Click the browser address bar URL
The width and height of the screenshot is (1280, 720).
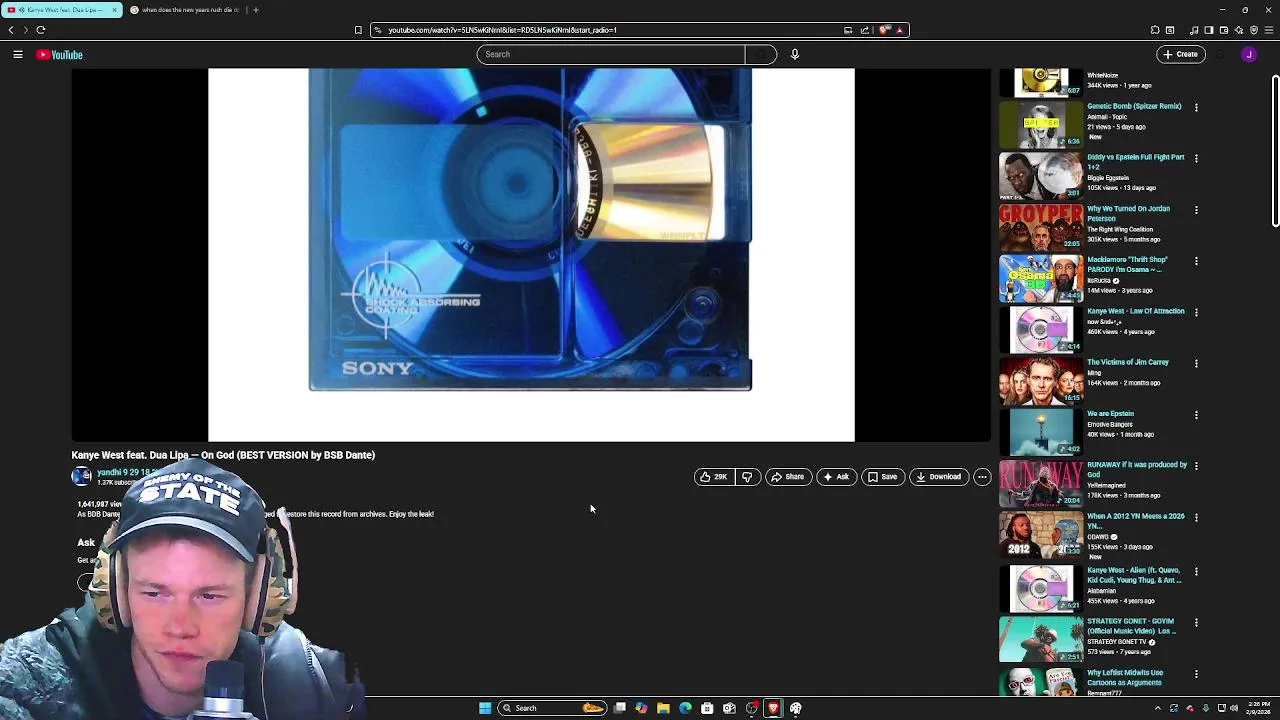502,30
